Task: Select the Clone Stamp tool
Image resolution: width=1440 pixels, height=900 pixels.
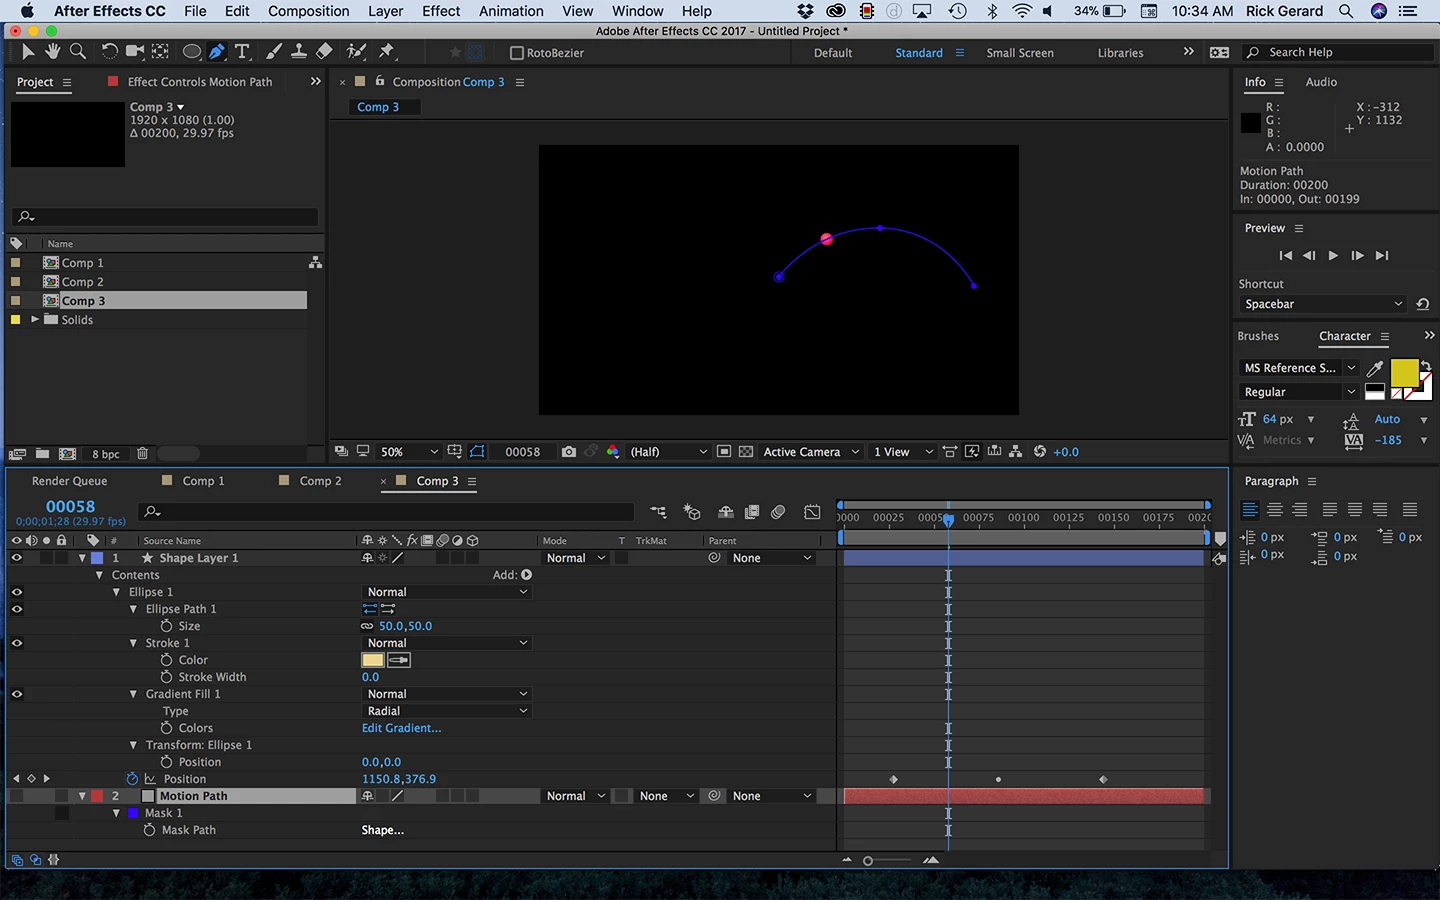Action: (x=298, y=52)
